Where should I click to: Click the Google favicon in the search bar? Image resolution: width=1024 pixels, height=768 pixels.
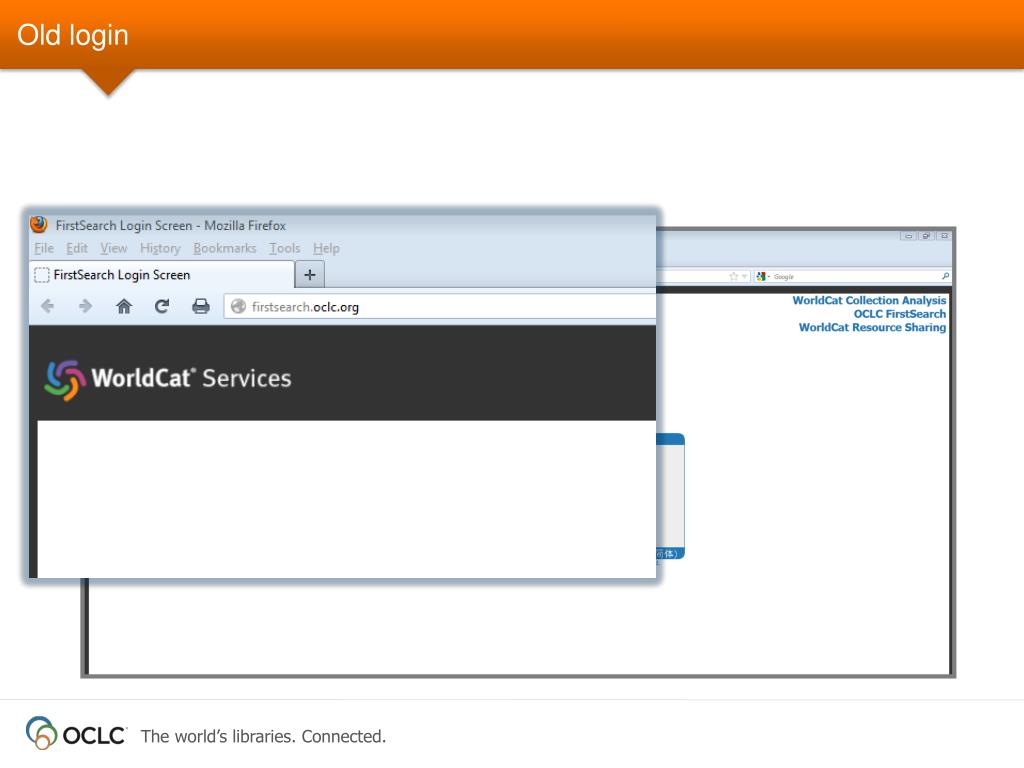(x=761, y=276)
